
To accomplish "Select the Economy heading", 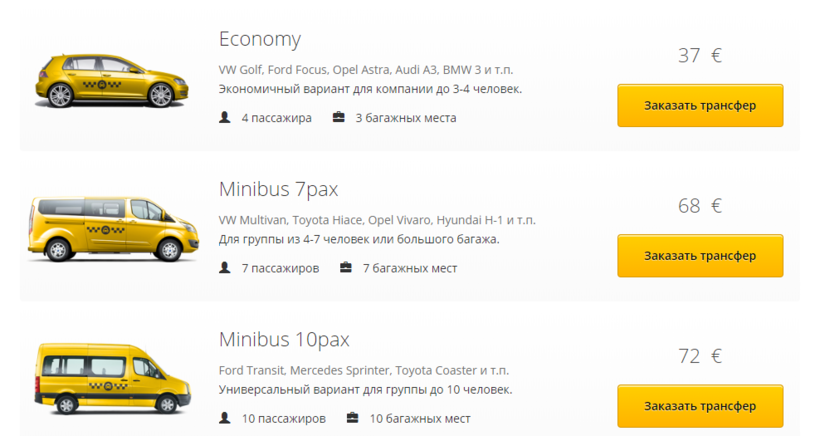I will pos(259,40).
